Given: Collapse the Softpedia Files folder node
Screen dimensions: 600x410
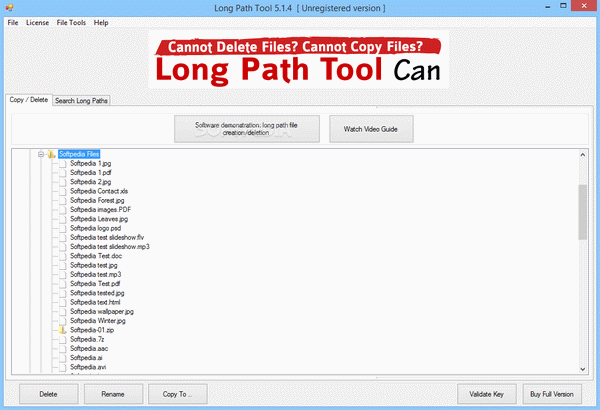Looking at the screenshot, I should coord(41,154).
